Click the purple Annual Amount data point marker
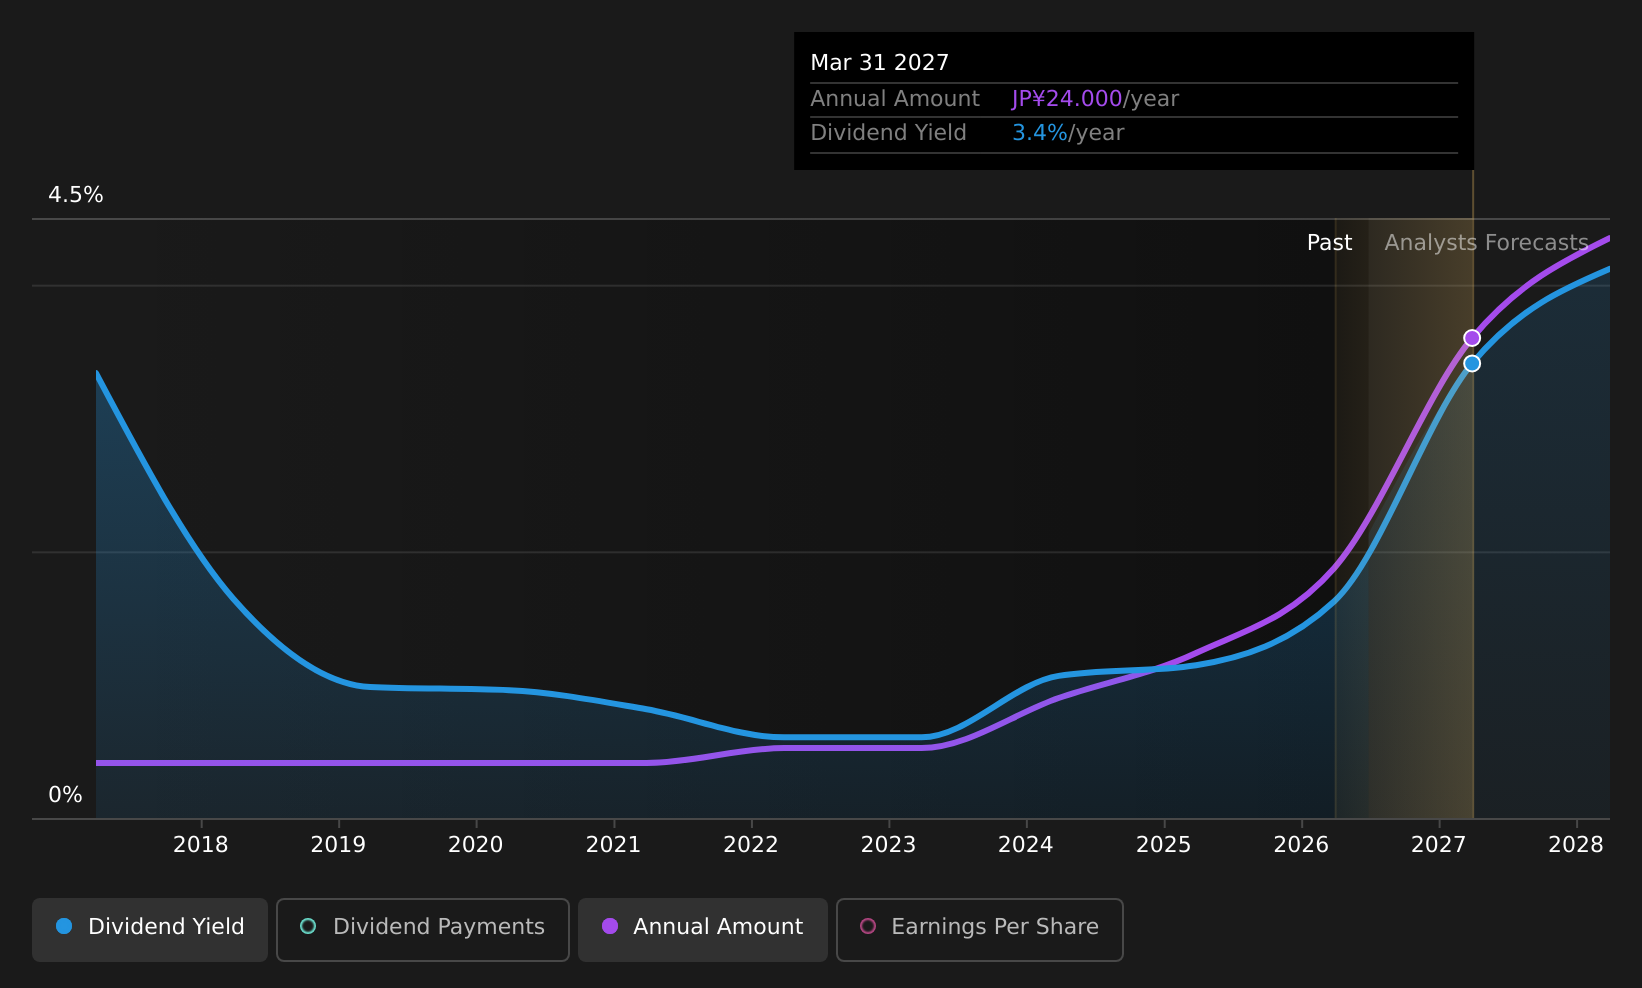The width and height of the screenshot is (1642, 988). 1472,338
